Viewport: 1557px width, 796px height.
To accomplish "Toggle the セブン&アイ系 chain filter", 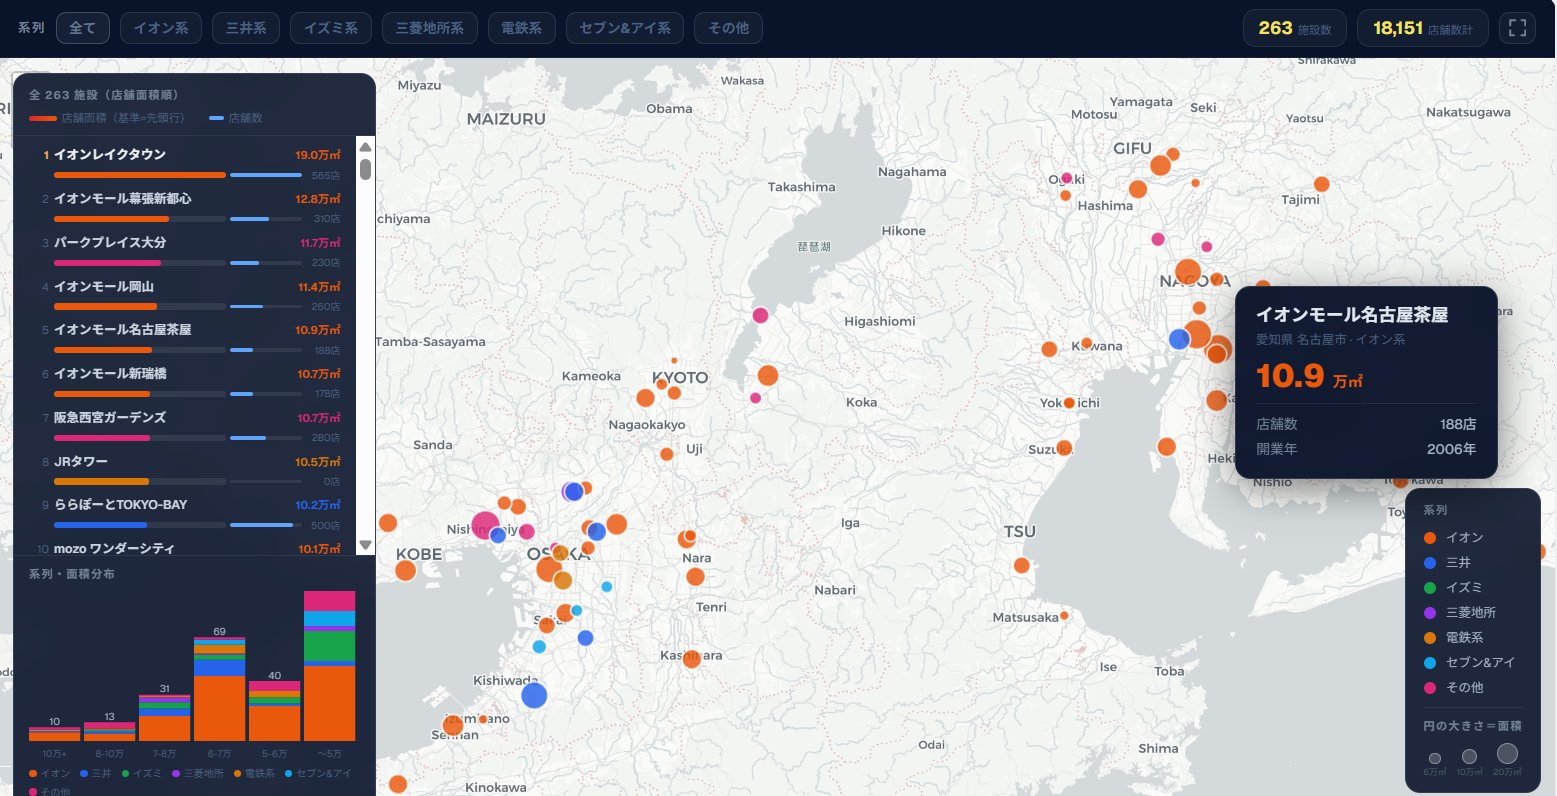I will click(x=625, y=28).
